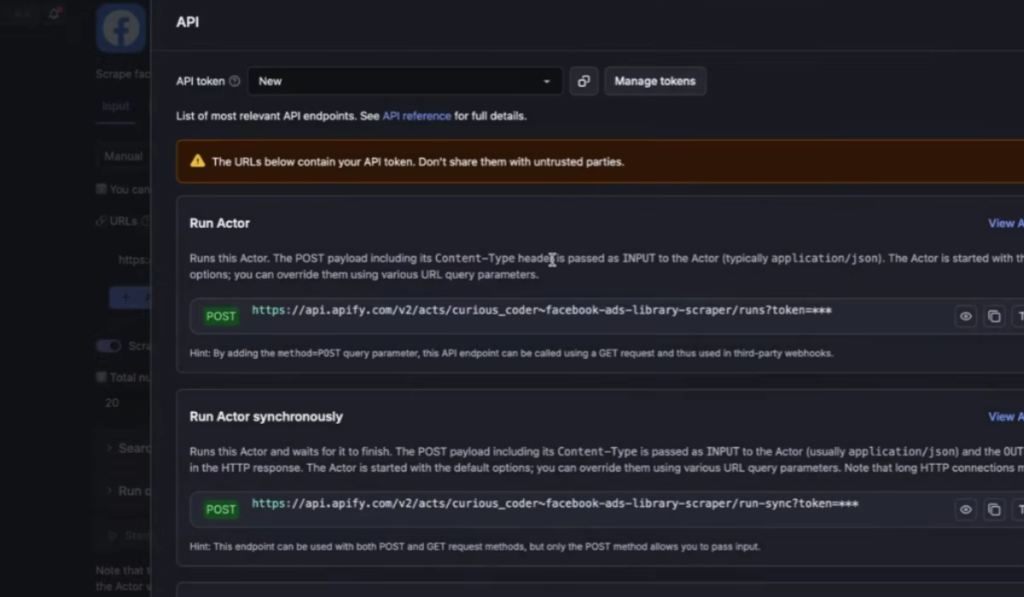Expand the Run options section

pos(128,491)
